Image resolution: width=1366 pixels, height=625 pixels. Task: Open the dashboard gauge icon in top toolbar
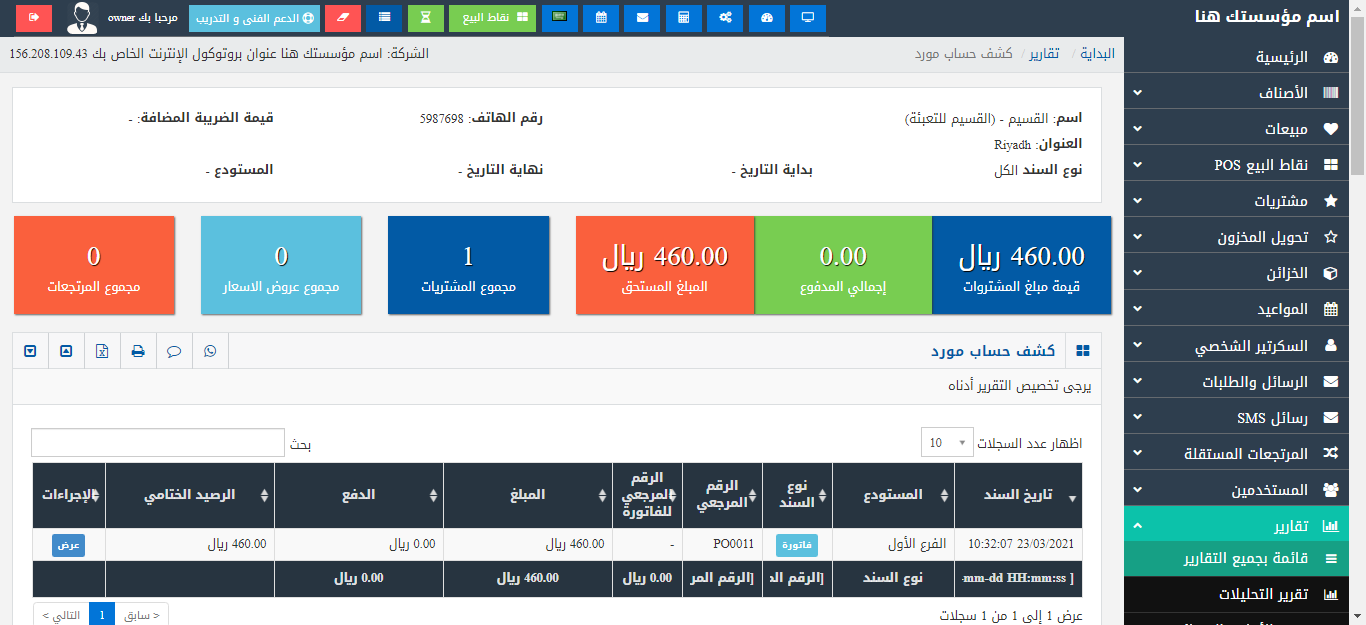pyautogui.click(x=766, y=17)
